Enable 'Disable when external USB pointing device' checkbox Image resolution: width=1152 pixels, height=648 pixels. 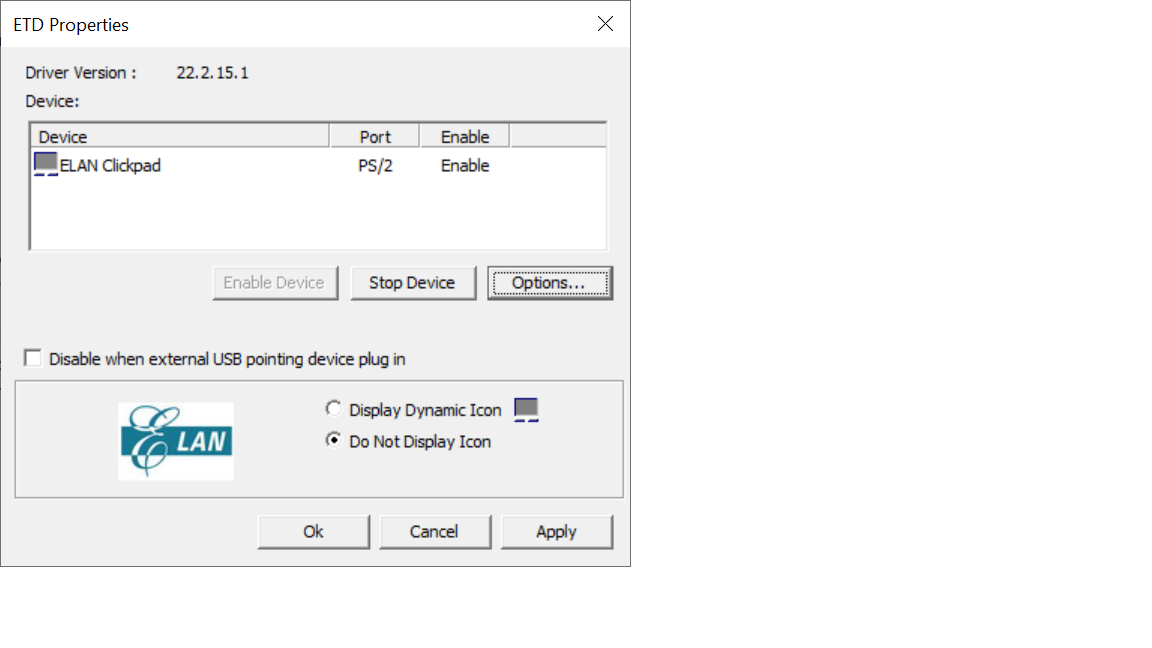(x=33, y=358)
